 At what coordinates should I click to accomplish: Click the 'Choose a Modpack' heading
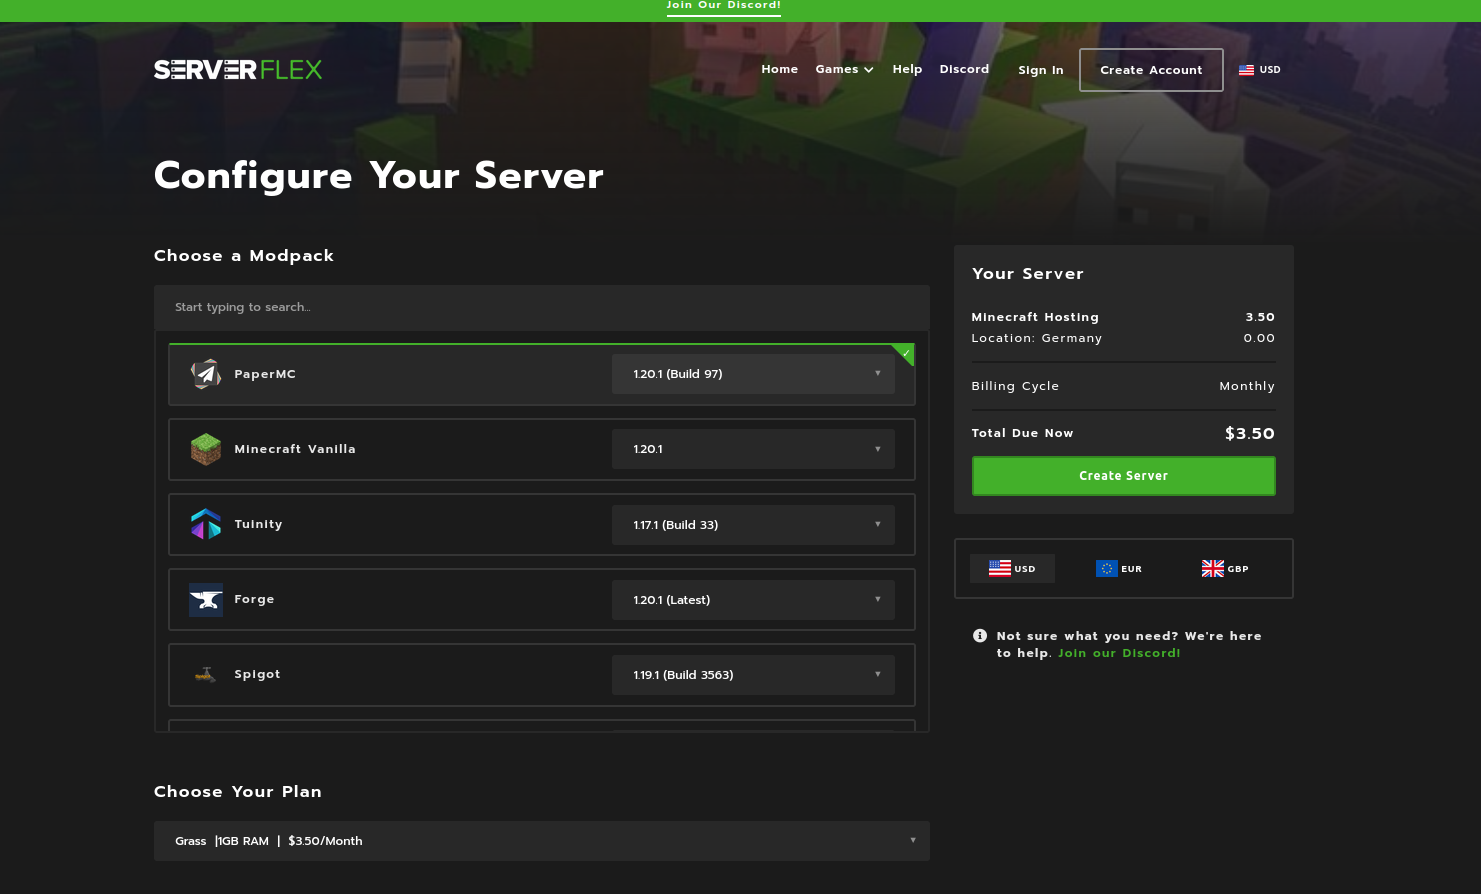tap(244, 256)
